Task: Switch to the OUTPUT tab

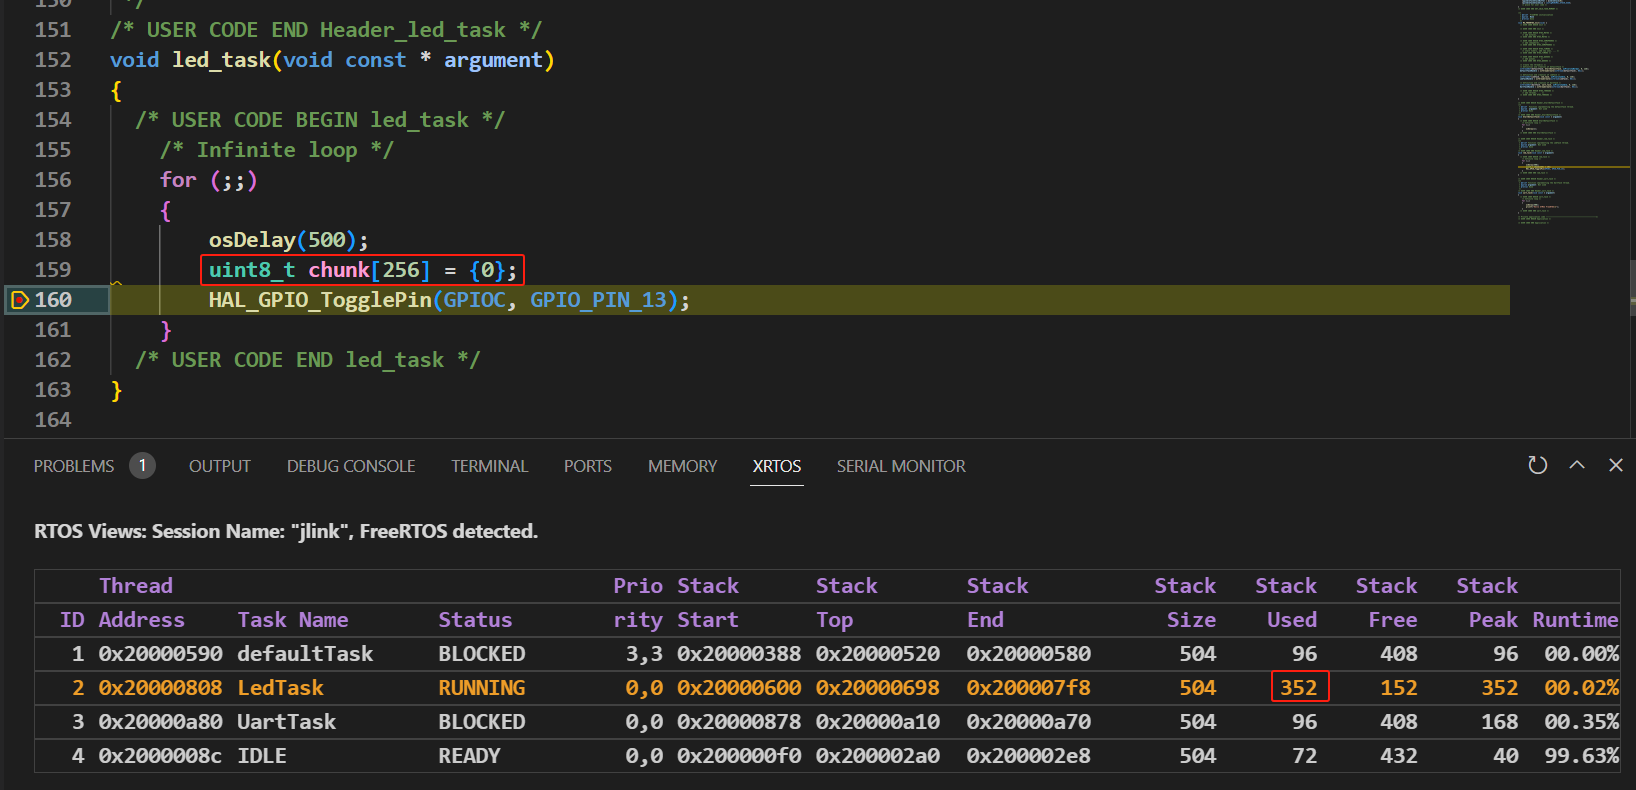Action: click(220, 466)
